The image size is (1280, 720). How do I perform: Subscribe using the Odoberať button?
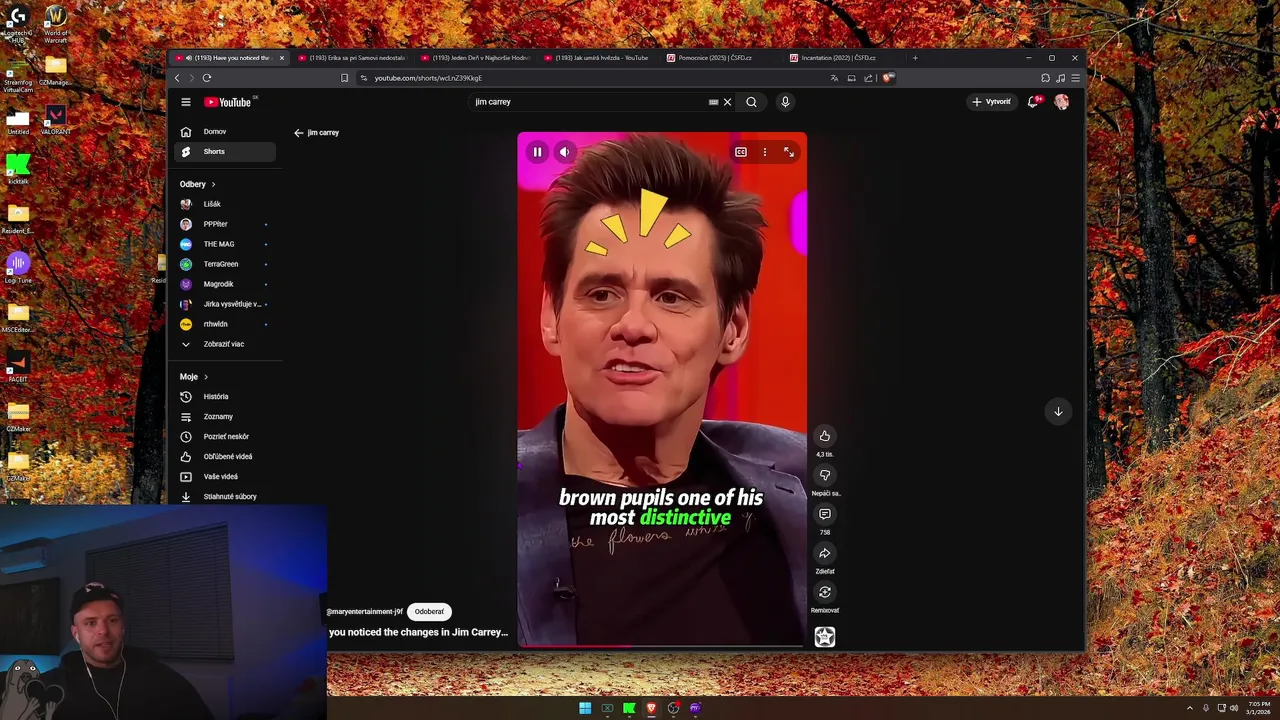(429, 611)
